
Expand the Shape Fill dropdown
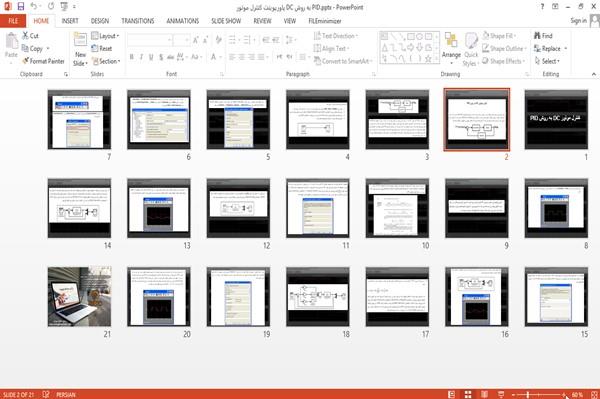[x=499, y=36]
